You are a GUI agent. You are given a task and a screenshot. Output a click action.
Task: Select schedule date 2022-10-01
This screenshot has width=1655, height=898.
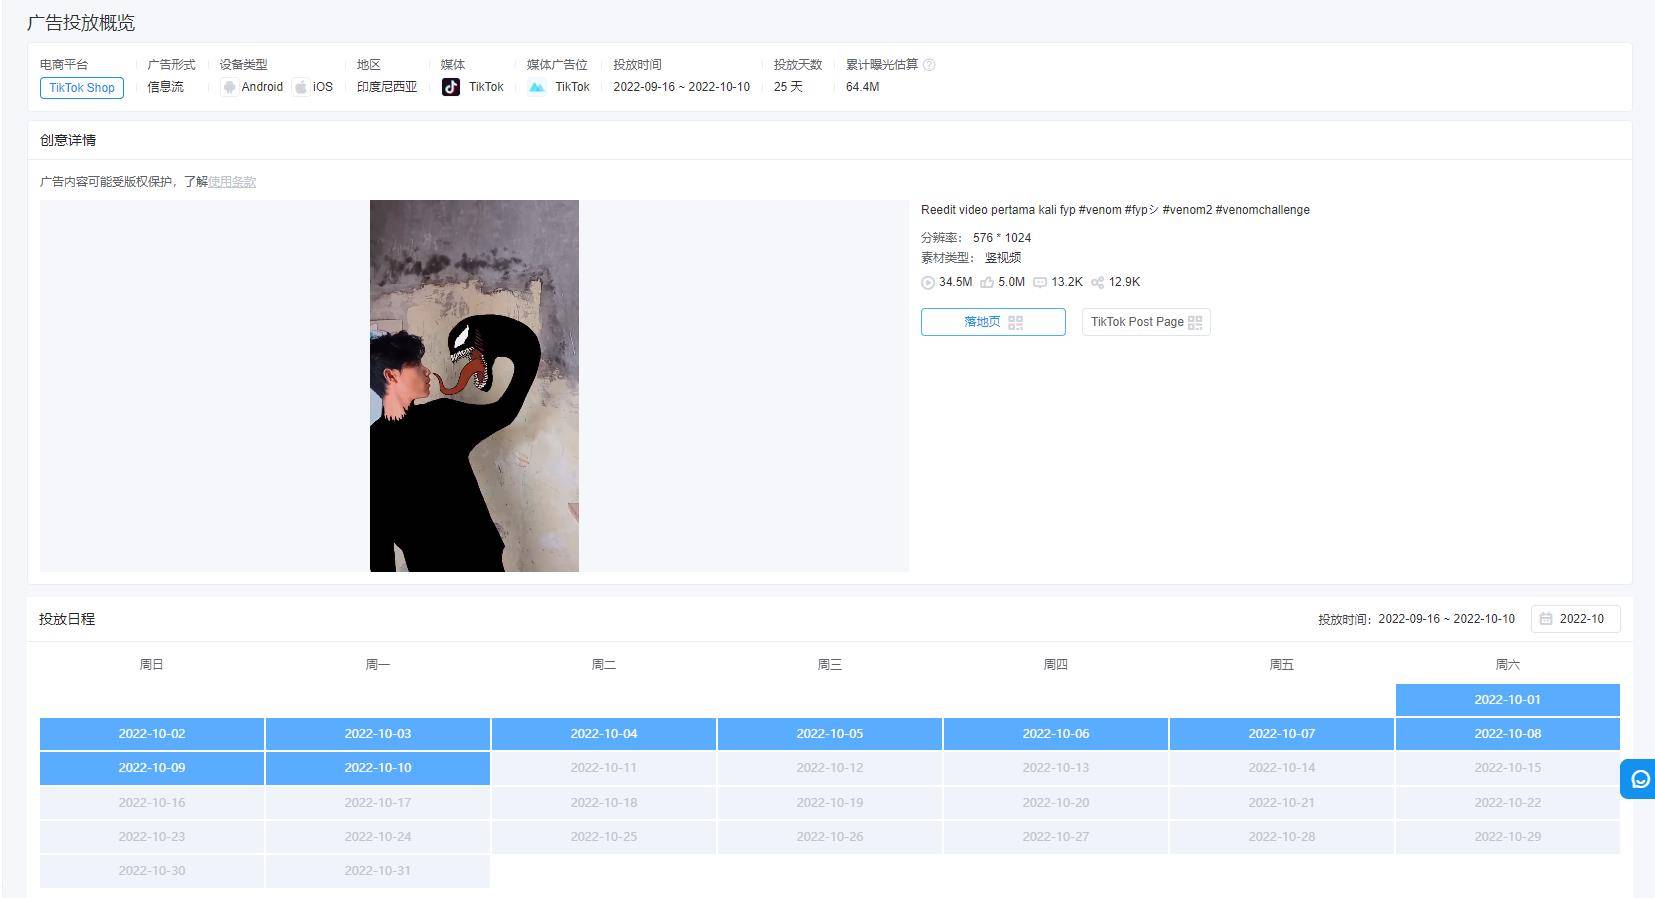pos(1507,700)
